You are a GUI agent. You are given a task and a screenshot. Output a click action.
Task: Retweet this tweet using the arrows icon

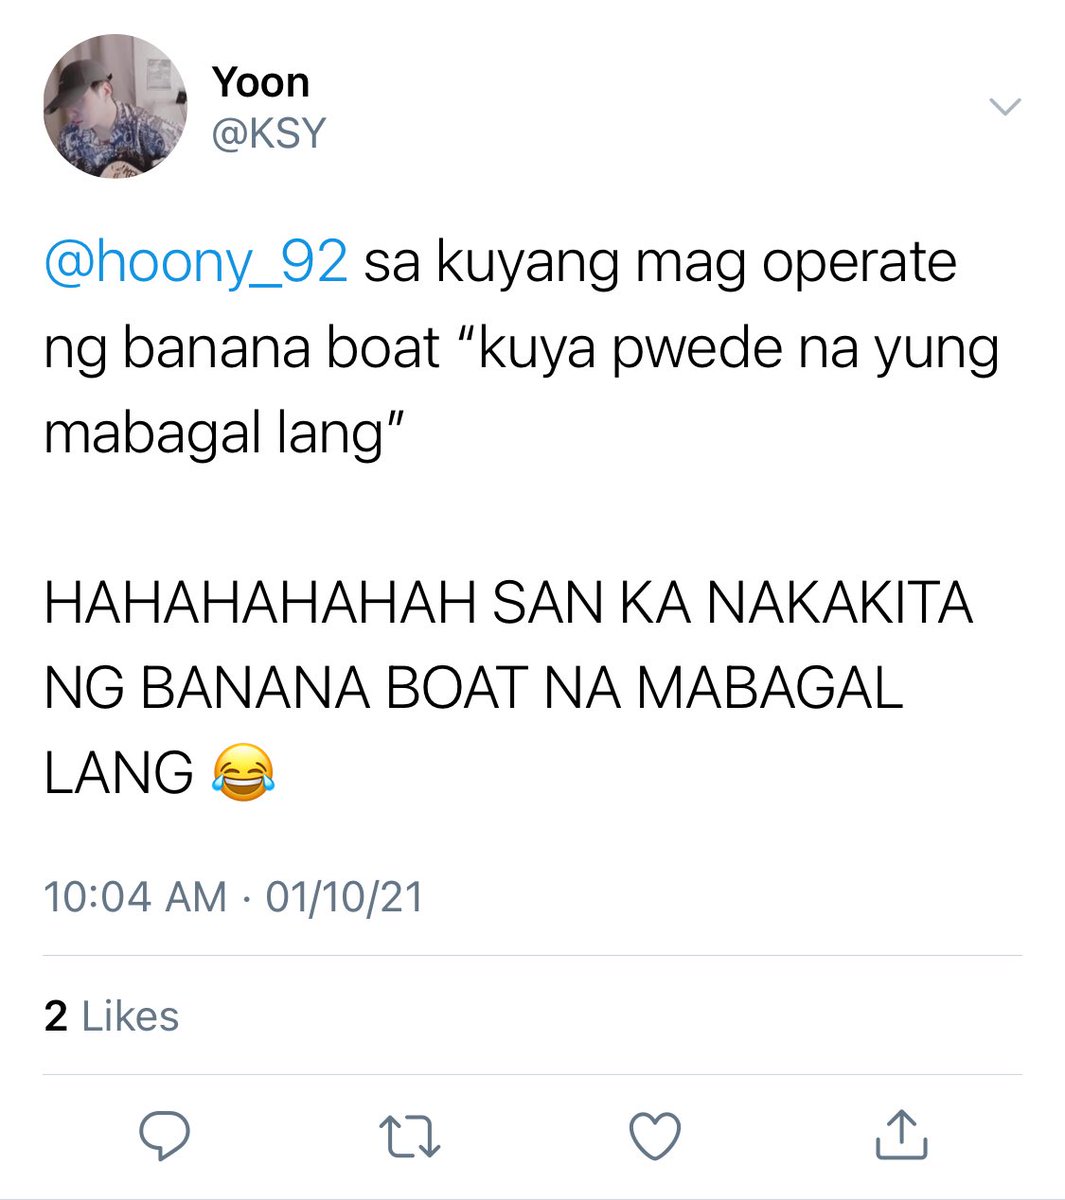[410, 1137]
